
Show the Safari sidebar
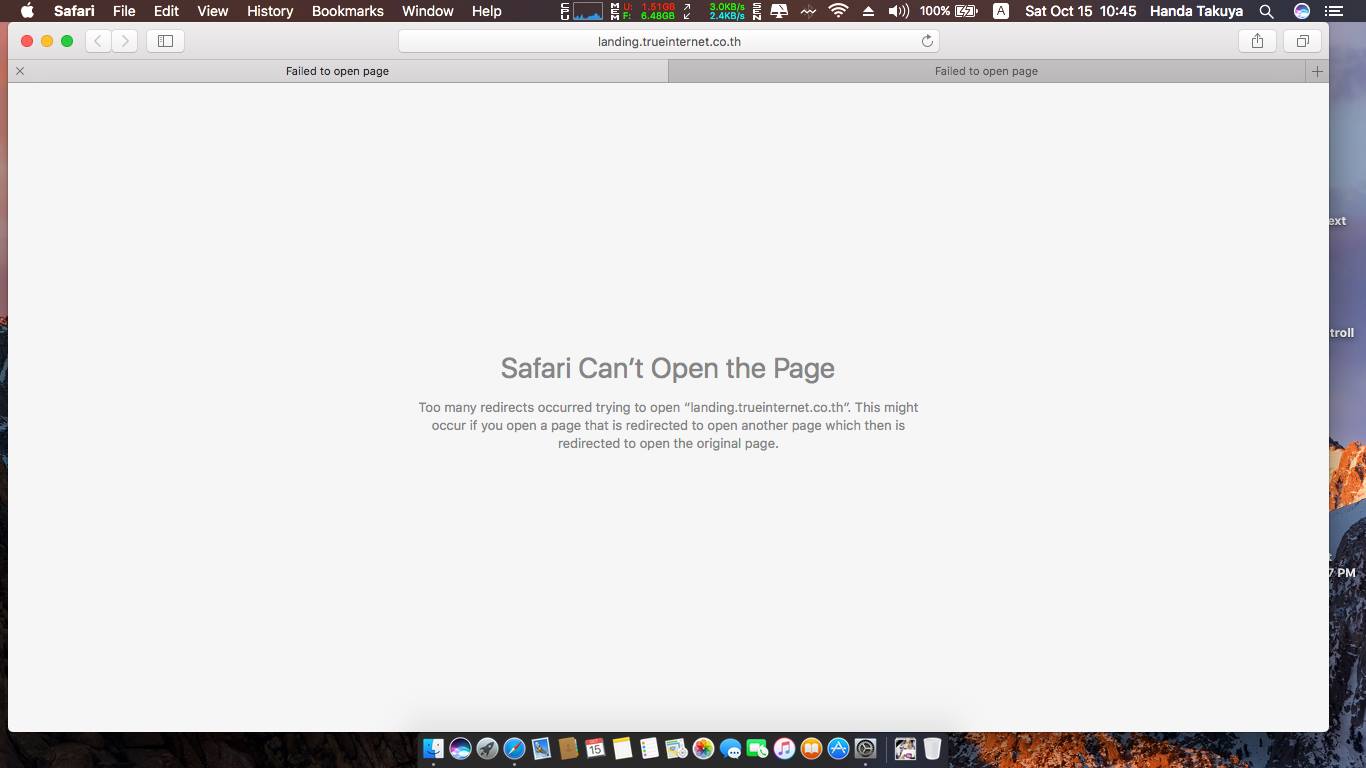click(166, 41)
